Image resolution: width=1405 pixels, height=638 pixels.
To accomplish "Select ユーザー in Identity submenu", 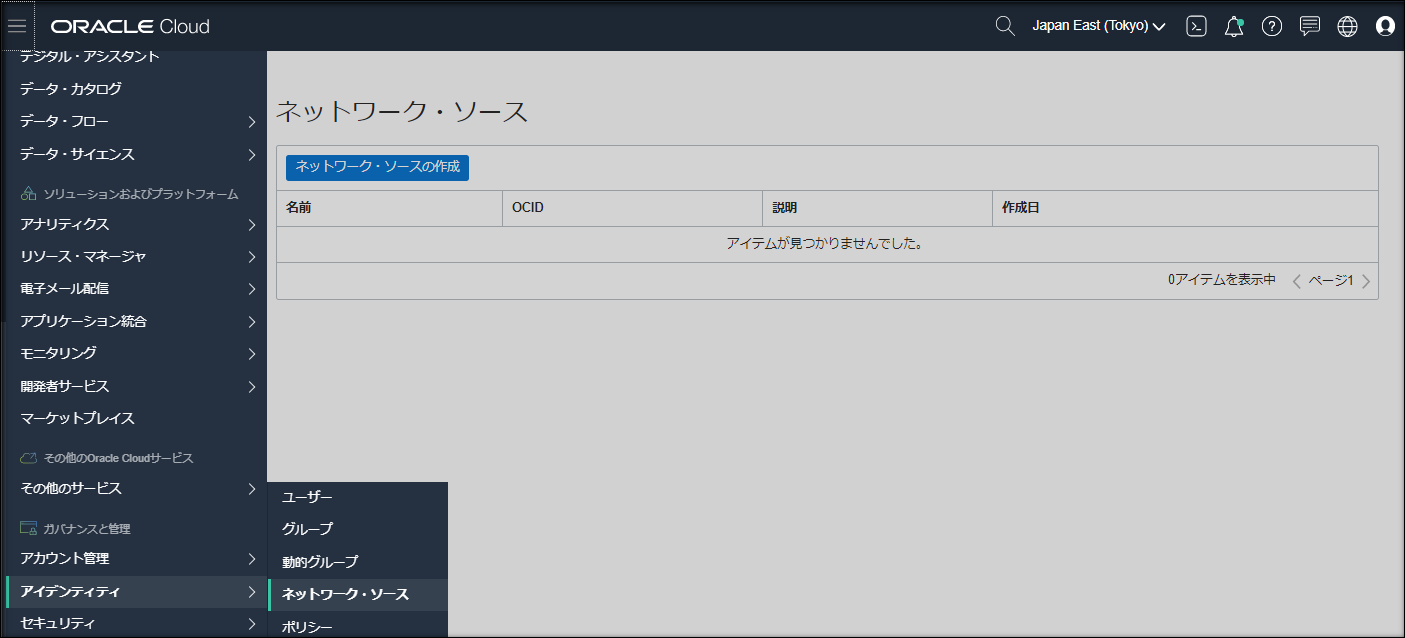I will (x=358, y=497).
